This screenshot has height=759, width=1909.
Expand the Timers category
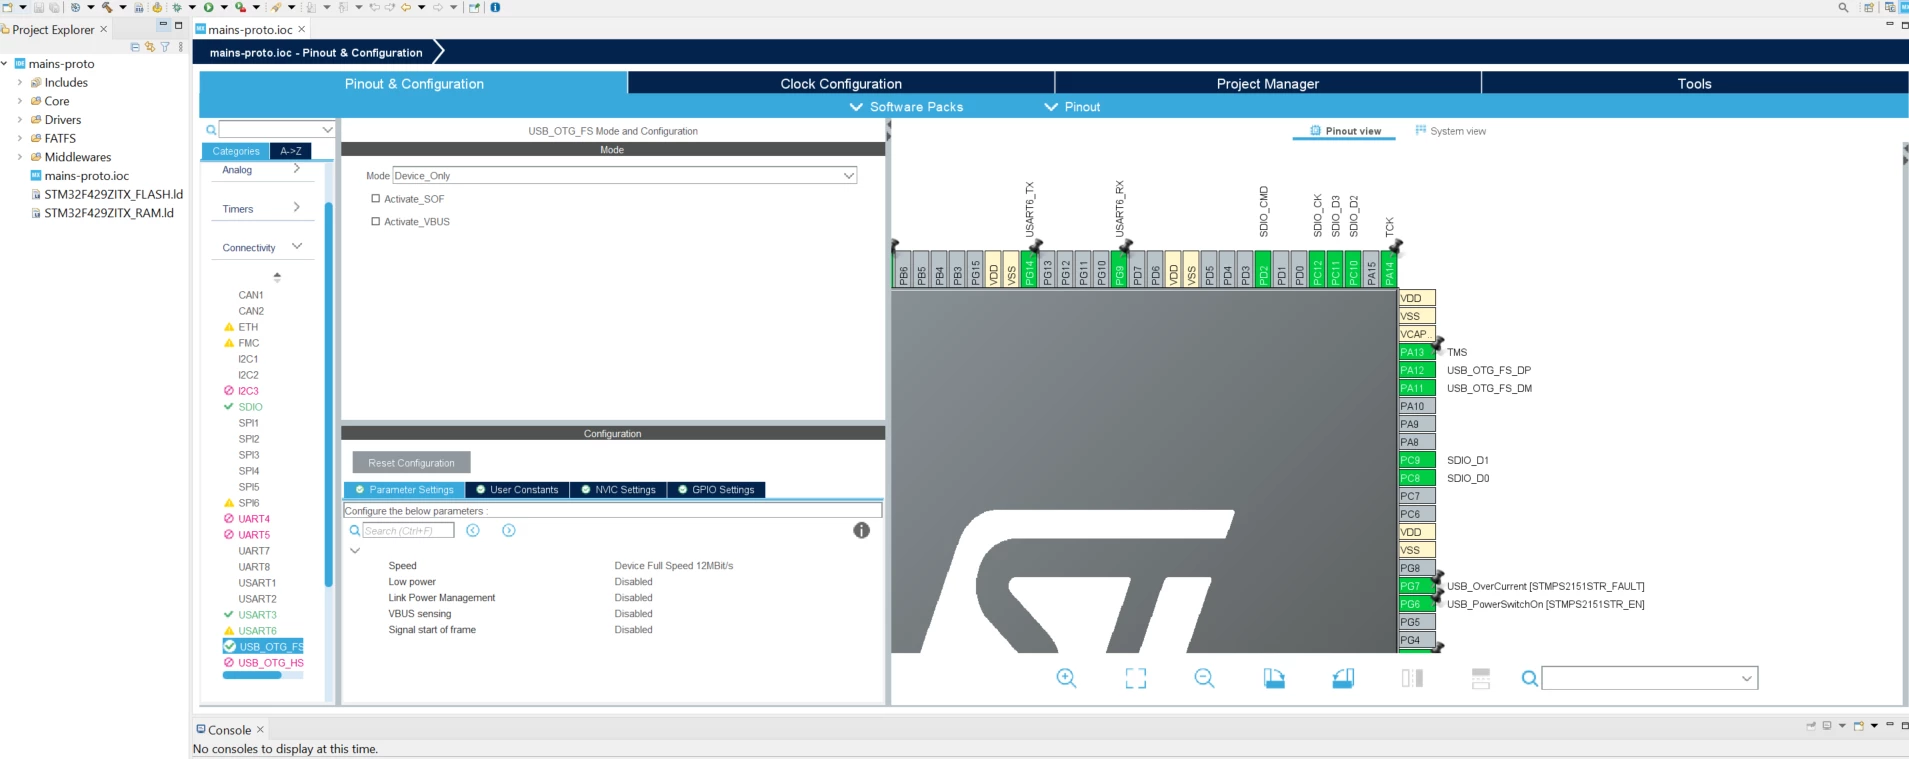coord(297,207)
